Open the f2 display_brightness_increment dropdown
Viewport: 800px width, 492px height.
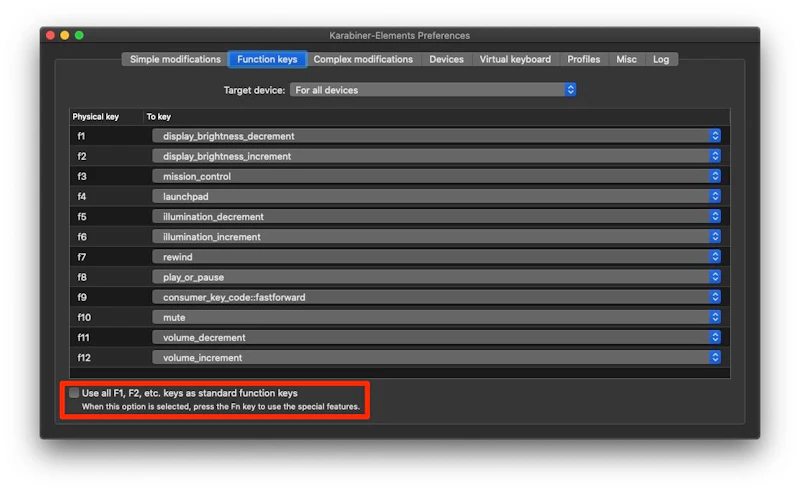click(436, 156)
